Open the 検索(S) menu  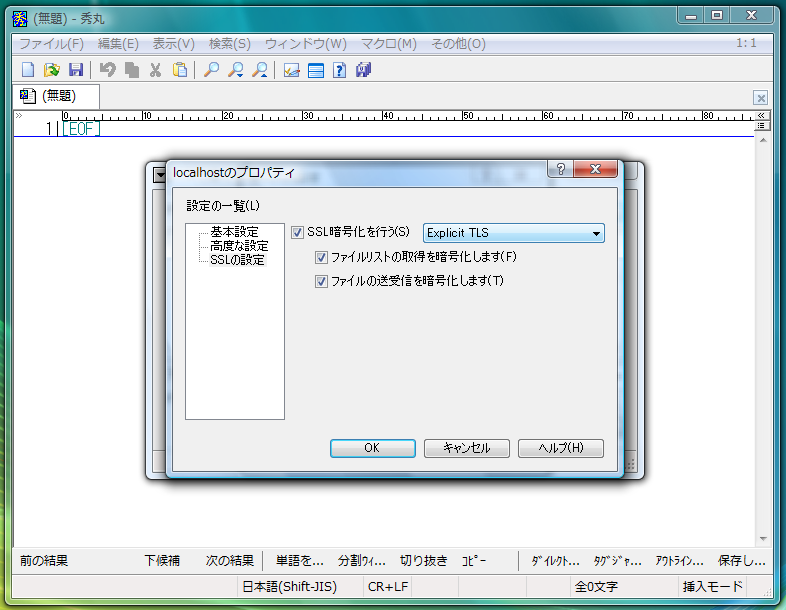click(229, 44)
